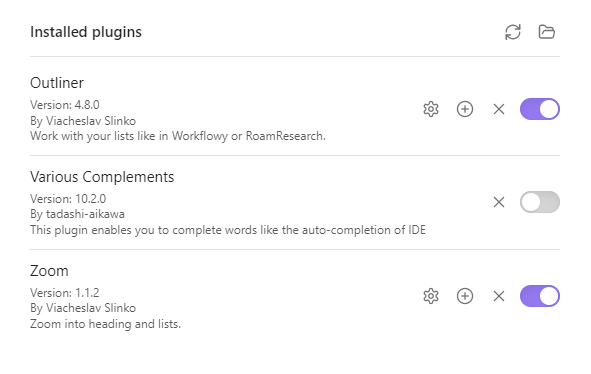Click the Workflowy or RoamResearch description text

coord(178,136)
